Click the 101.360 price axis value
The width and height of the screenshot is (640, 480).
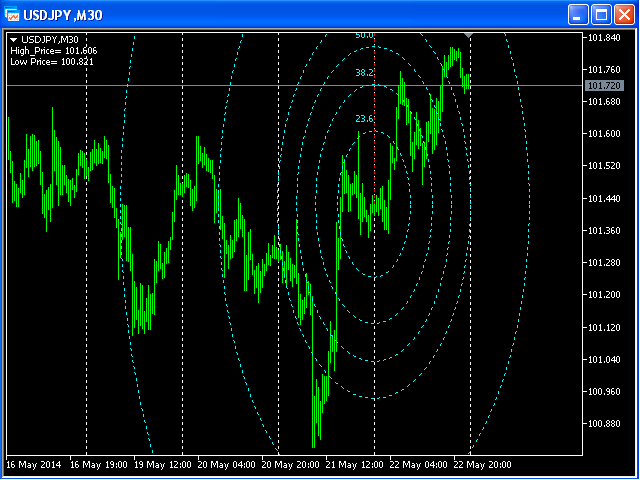(604, 231)
